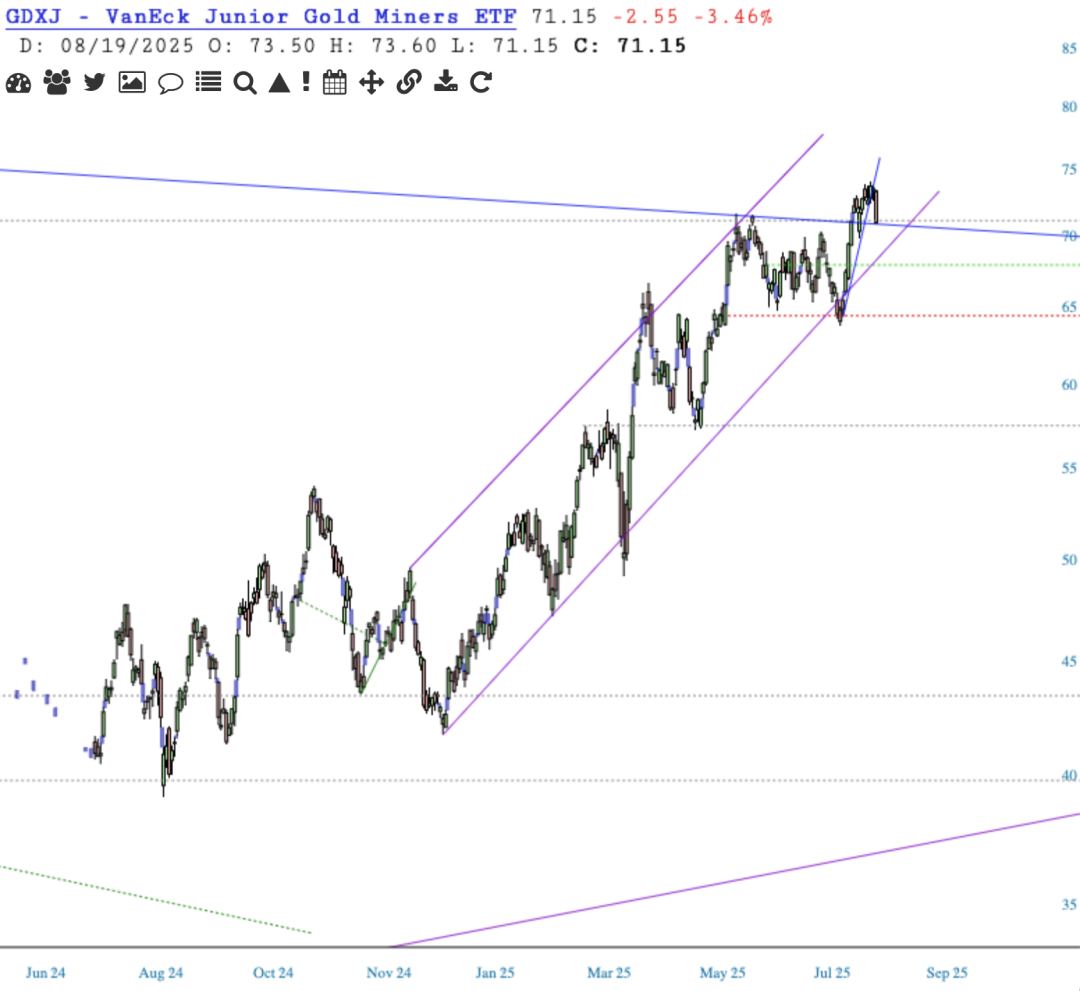Click the Mar 25 date label
Viewport: 1080px width, 991px height.
(609, 973)
